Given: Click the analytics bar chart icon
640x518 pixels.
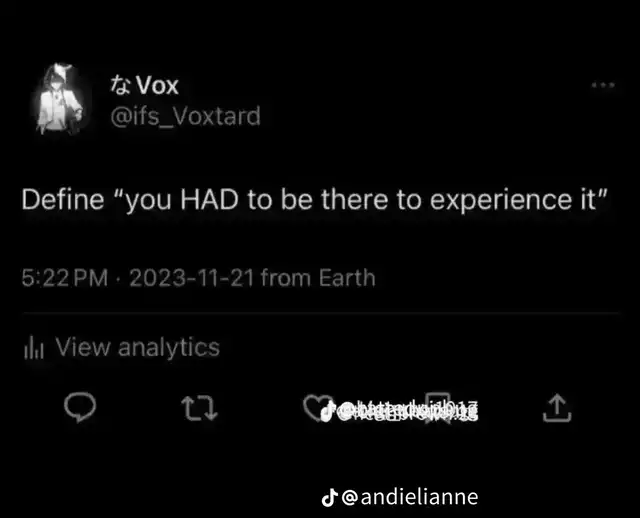Looking at the screenshot, I should point(31,348).
